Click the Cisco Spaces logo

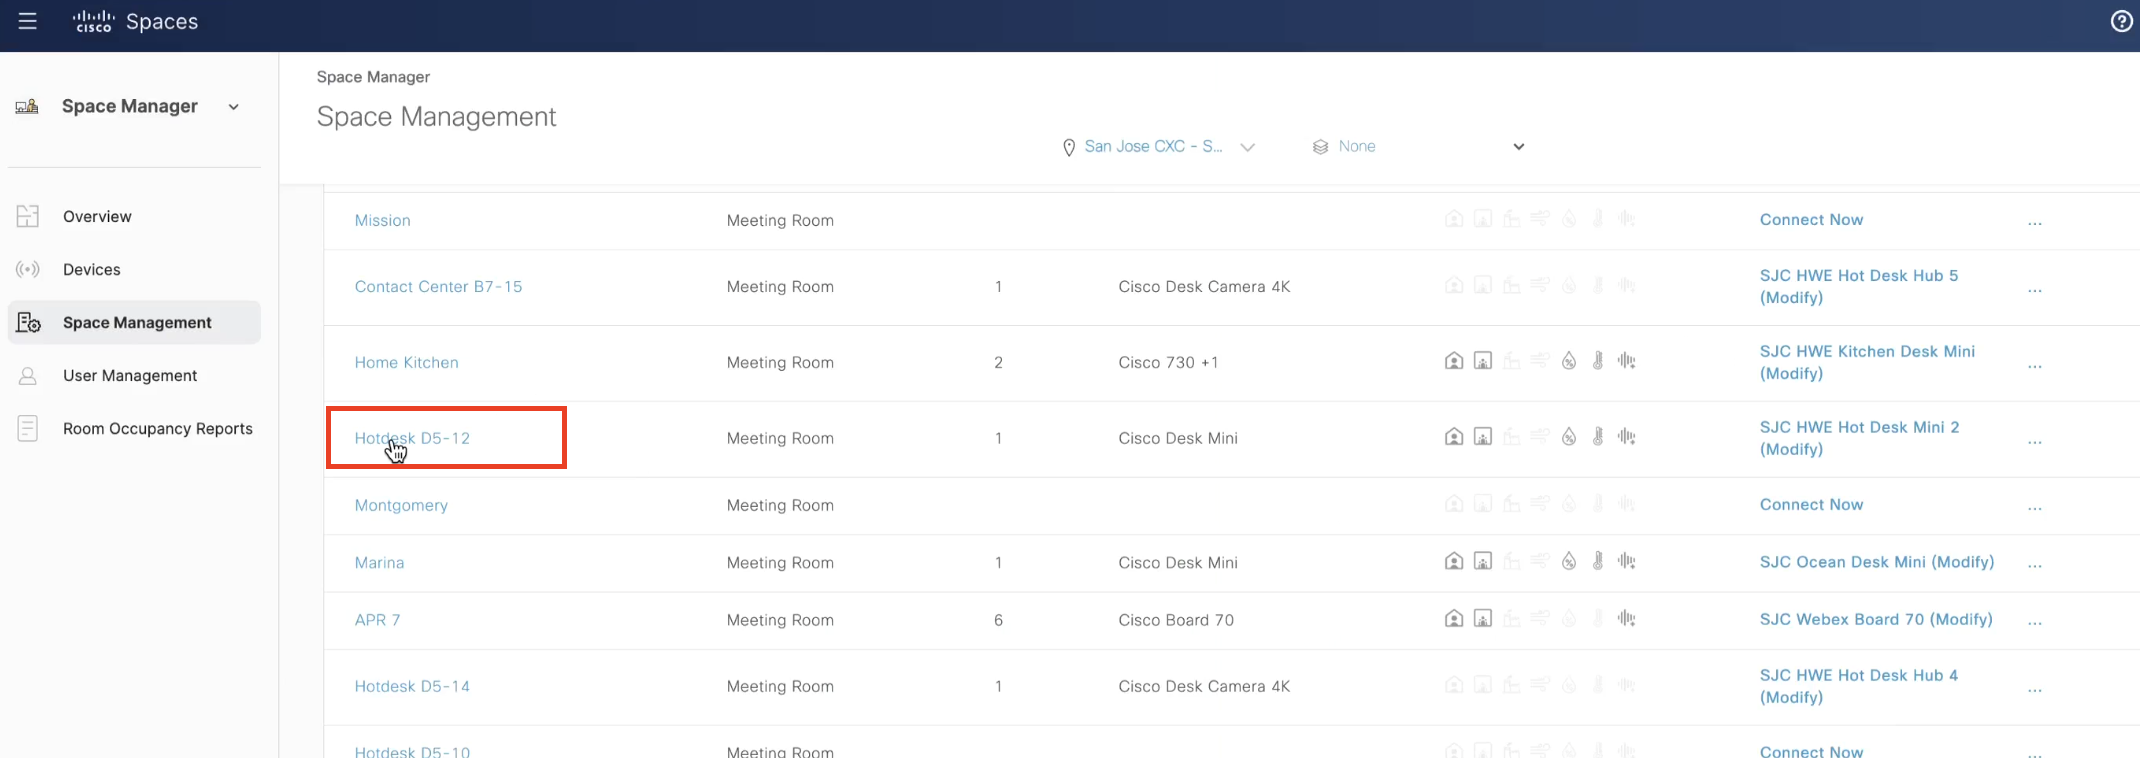136,22
